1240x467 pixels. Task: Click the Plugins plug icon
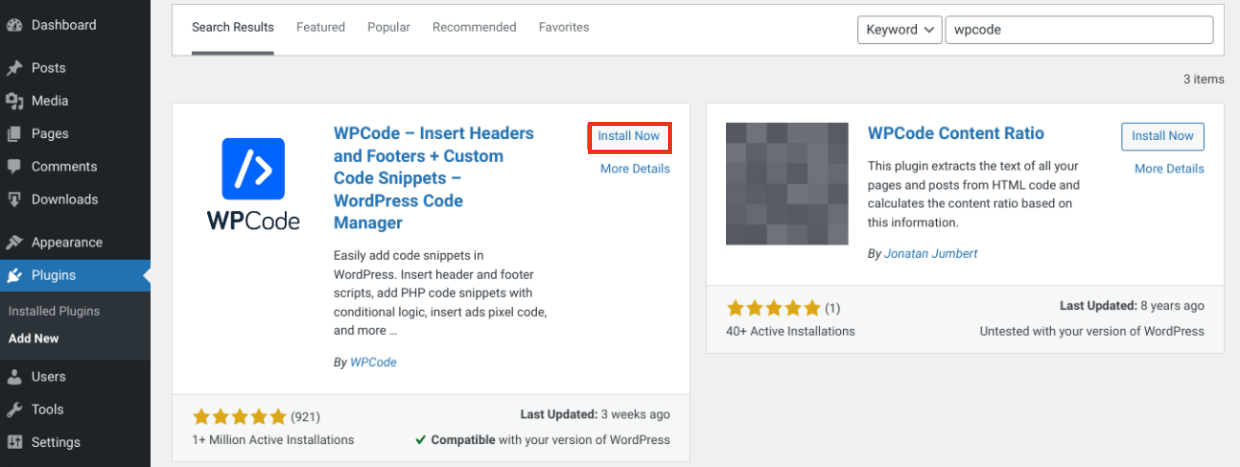coord(14,276)
